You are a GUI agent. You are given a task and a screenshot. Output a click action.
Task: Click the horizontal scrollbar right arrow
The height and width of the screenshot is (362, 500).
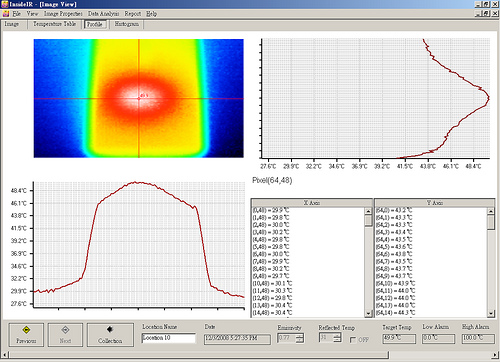click(x=495, y=355)
